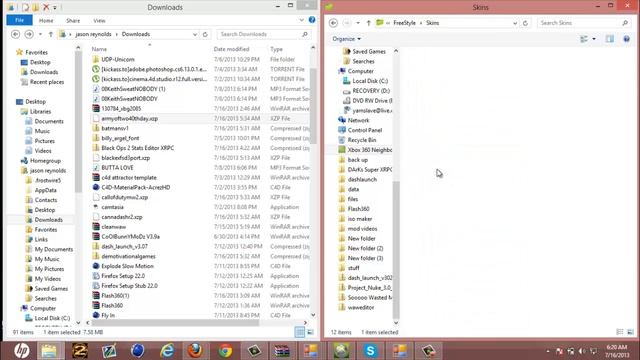Open recent locations dropdown in Downloads window

click(x=40, y=34)
